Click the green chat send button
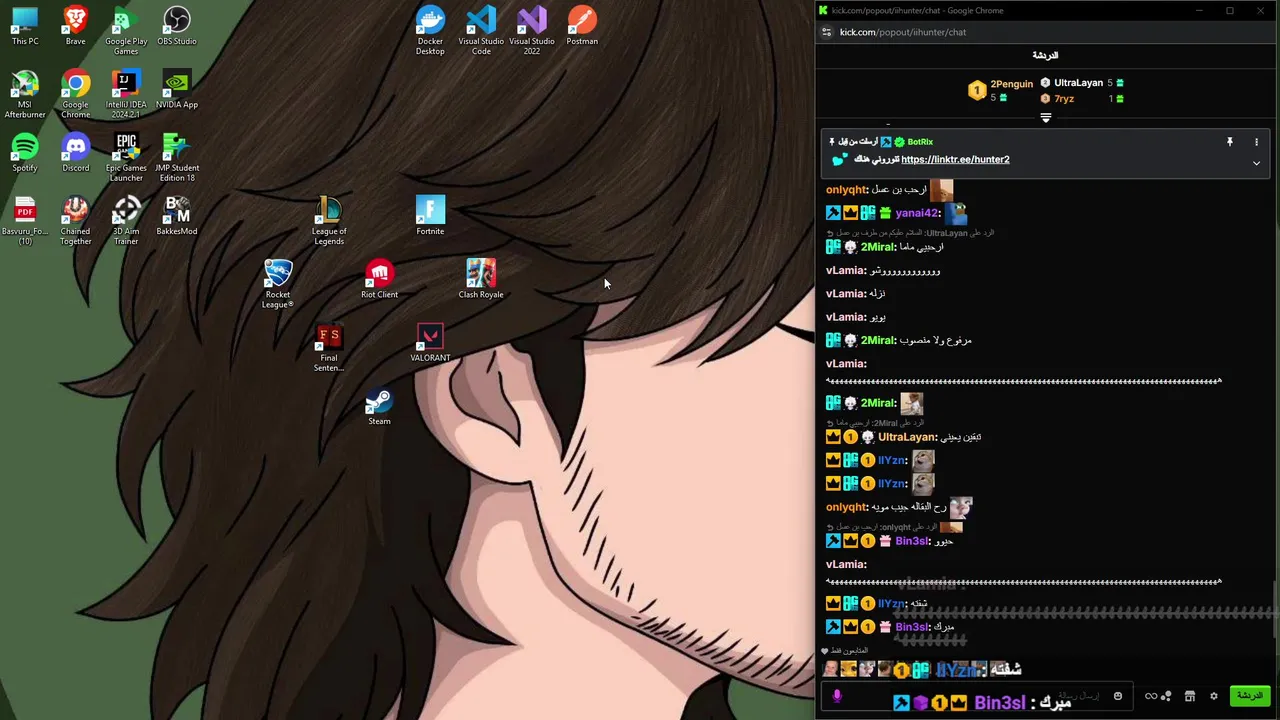Viewport: 1280px width, 720px height. pos(1249,696)
